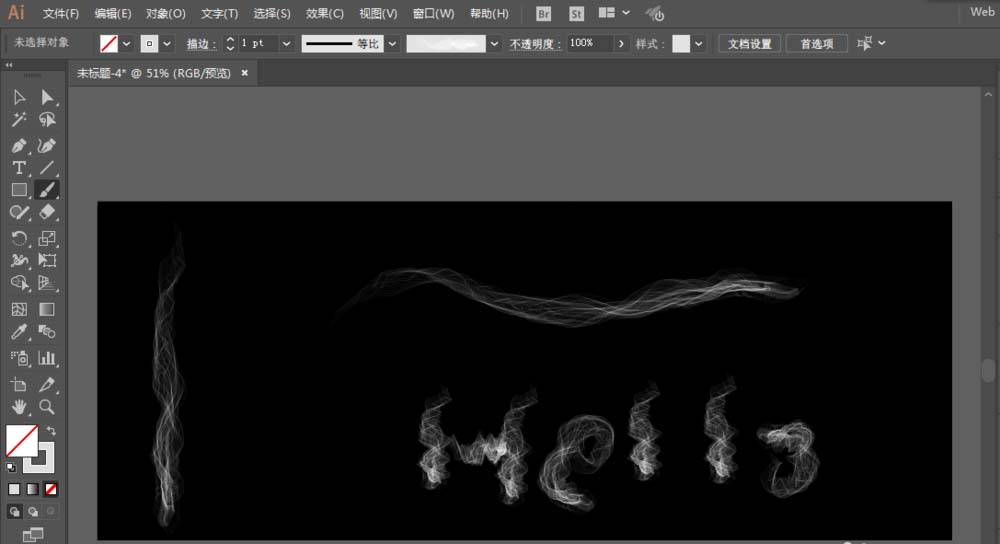Select the Symbol Sprayer tool
This screenshot has width=1000, height=544.
pos(19,358)
